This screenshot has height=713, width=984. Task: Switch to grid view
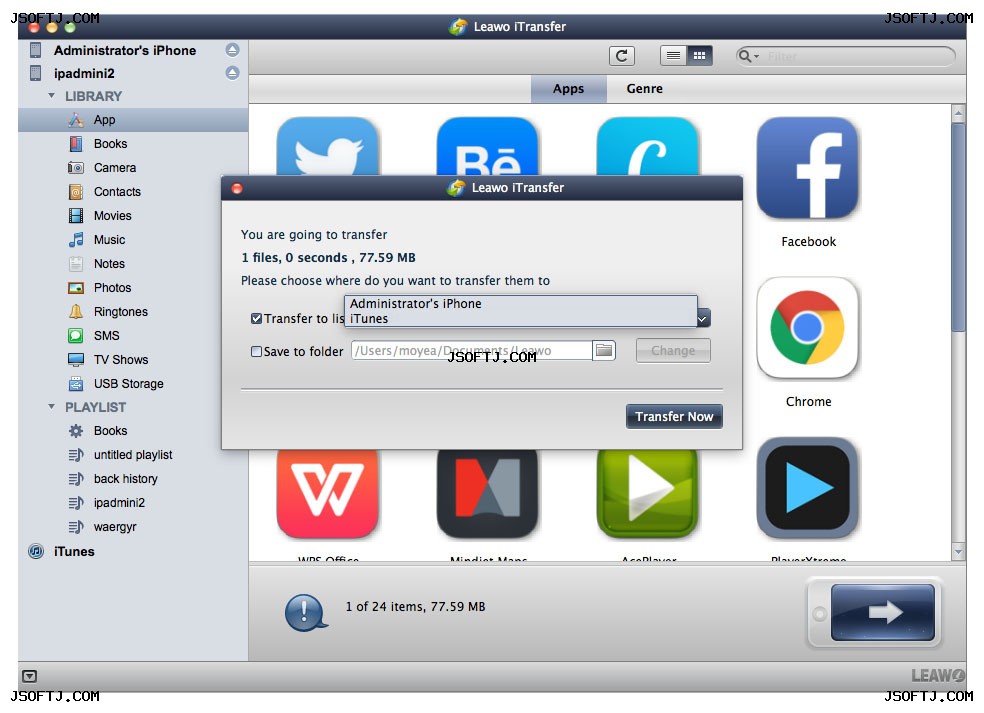(699, 56)
